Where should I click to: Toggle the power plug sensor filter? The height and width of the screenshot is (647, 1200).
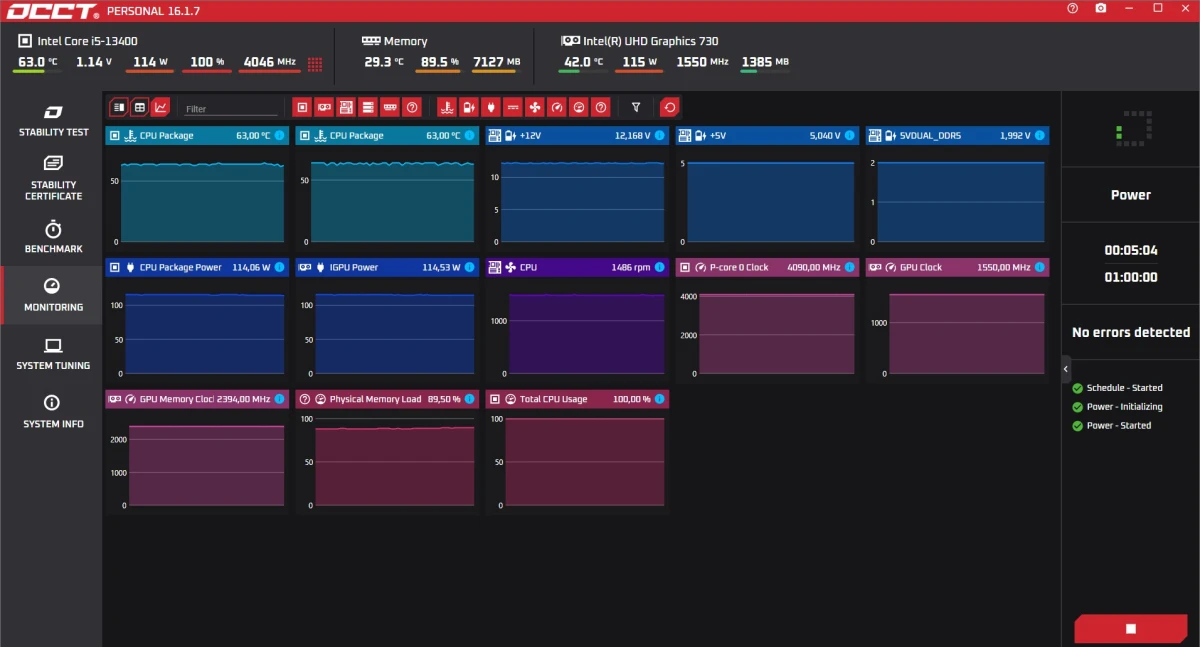pos(491,107)
